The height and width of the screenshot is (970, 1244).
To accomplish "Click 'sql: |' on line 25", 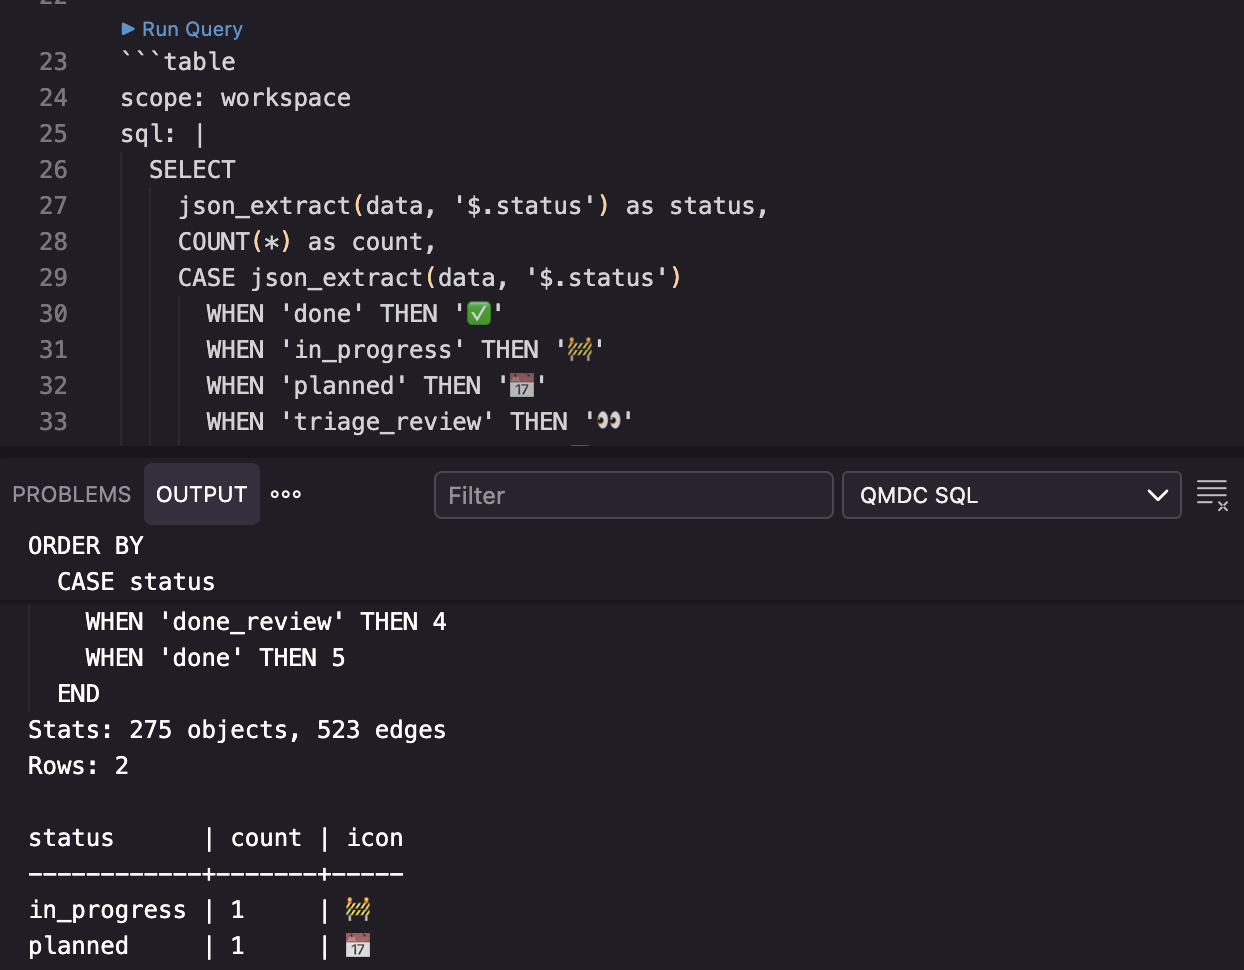I will tap(163, 134).
